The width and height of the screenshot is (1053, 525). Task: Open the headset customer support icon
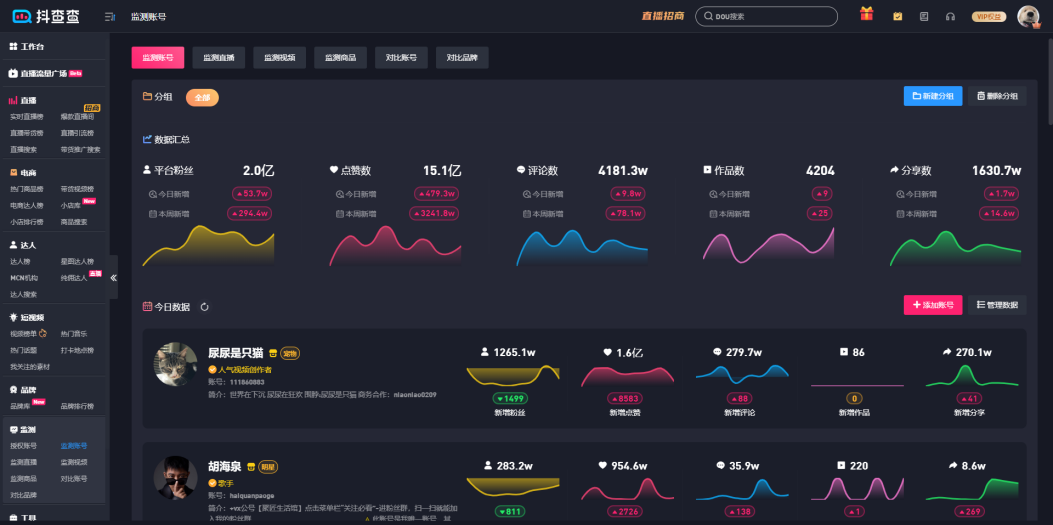click(950, 16)
